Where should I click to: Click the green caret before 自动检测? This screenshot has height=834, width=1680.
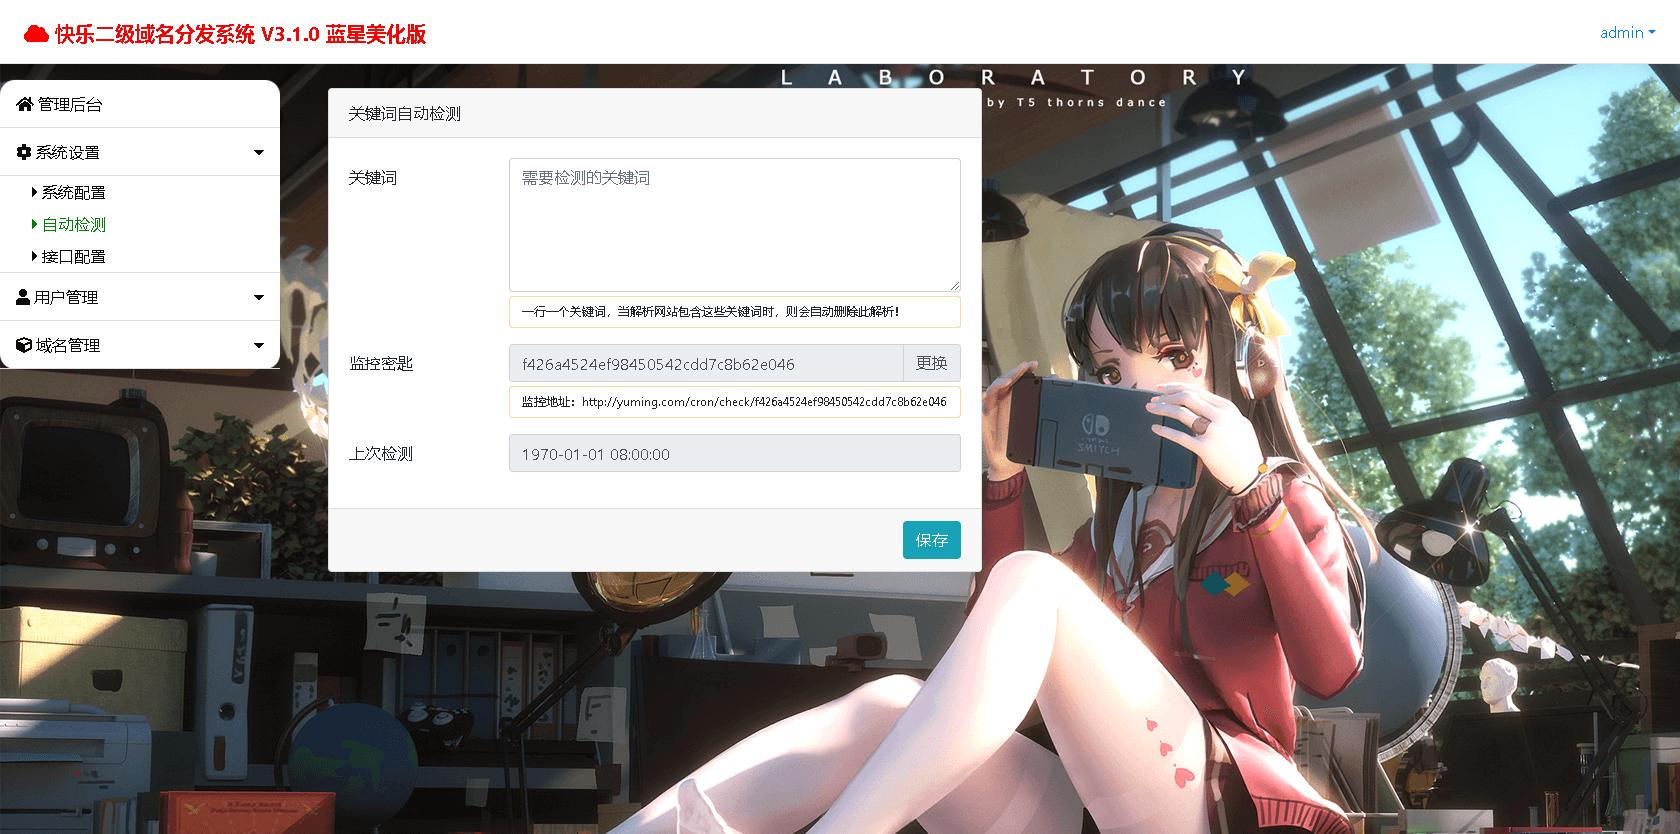tap(35, 224)
